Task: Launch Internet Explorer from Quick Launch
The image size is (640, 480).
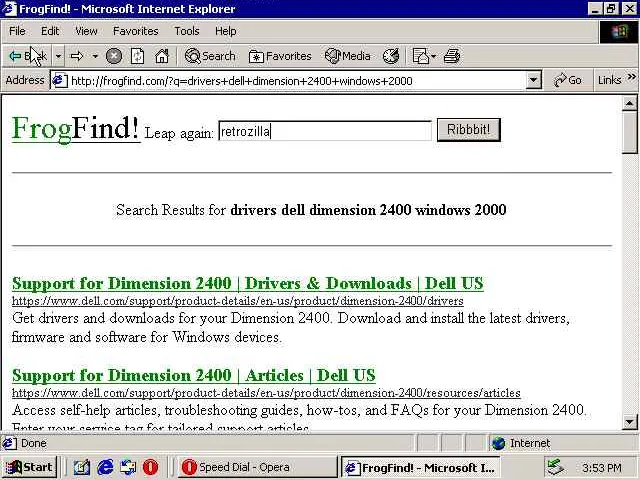Action: [x=105, y=467]
